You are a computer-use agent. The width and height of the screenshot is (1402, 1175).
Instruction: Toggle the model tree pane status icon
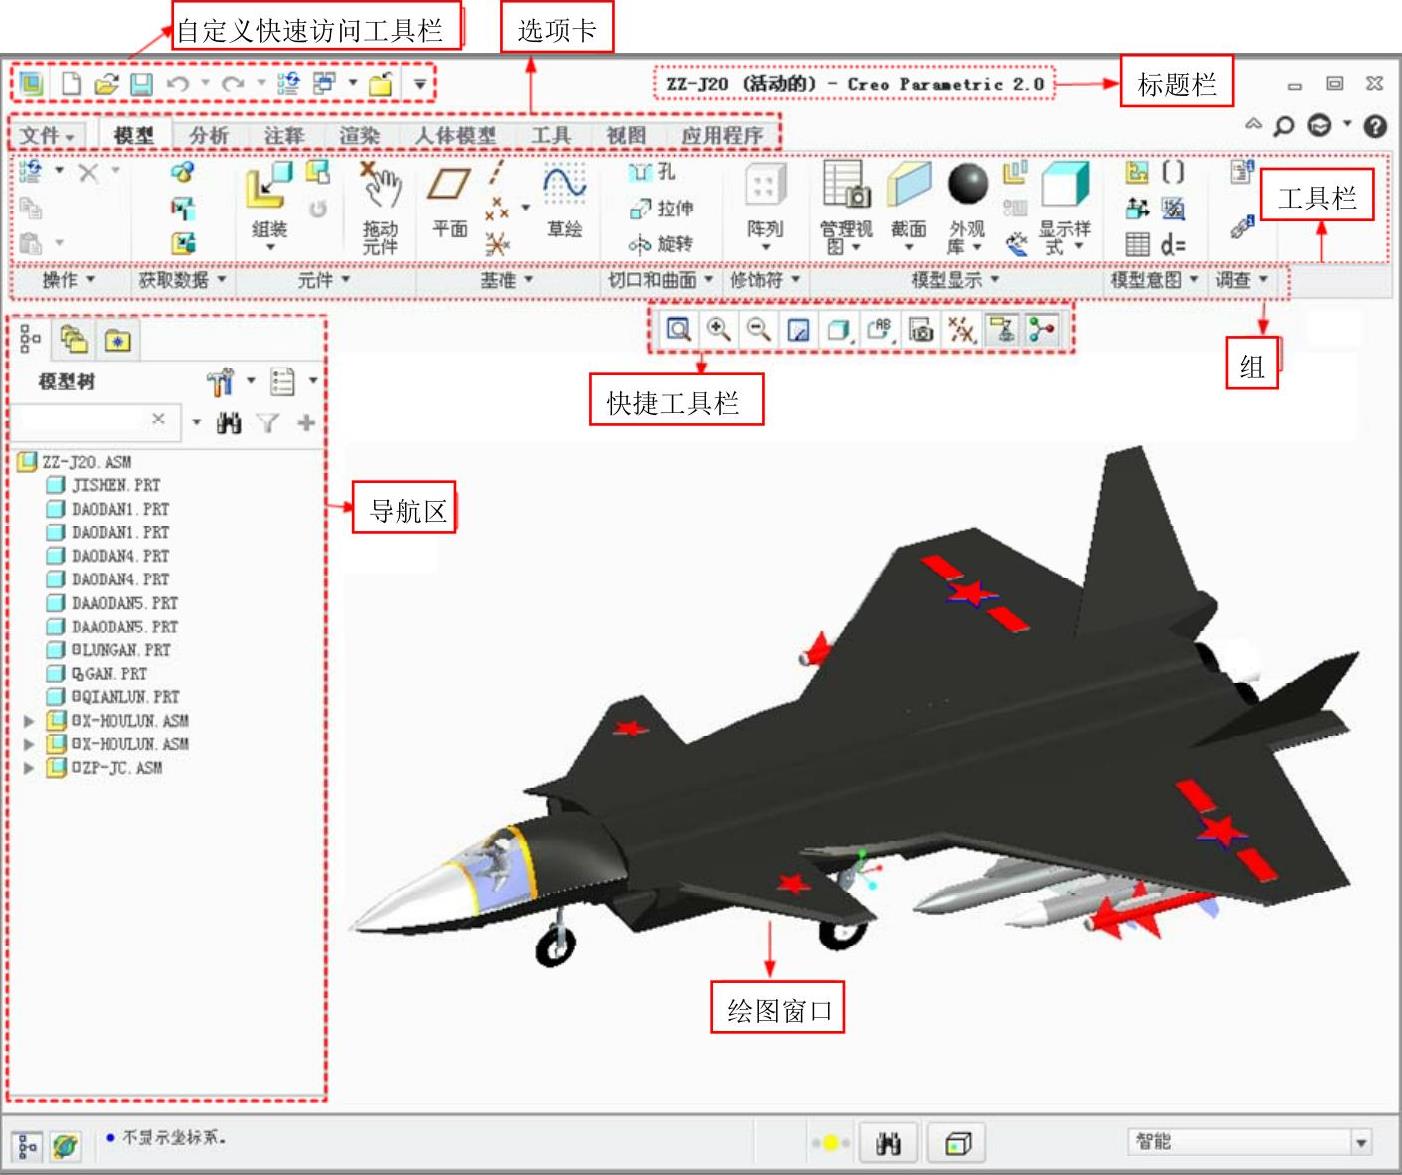(x=28, y=1146)
